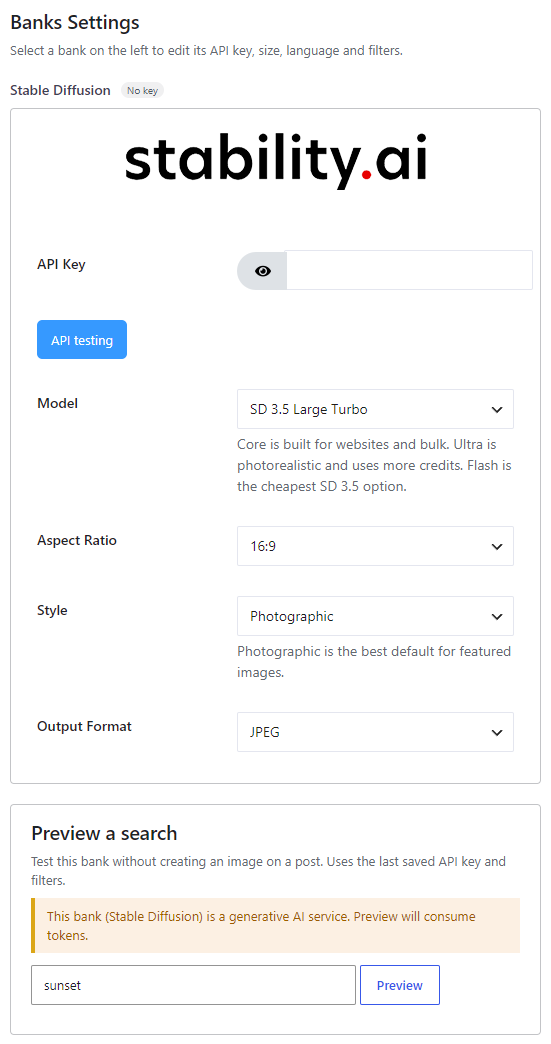Screen dimensions: 551x1044
Task: Click the Output Format label
Action: [x=85, y=726]
